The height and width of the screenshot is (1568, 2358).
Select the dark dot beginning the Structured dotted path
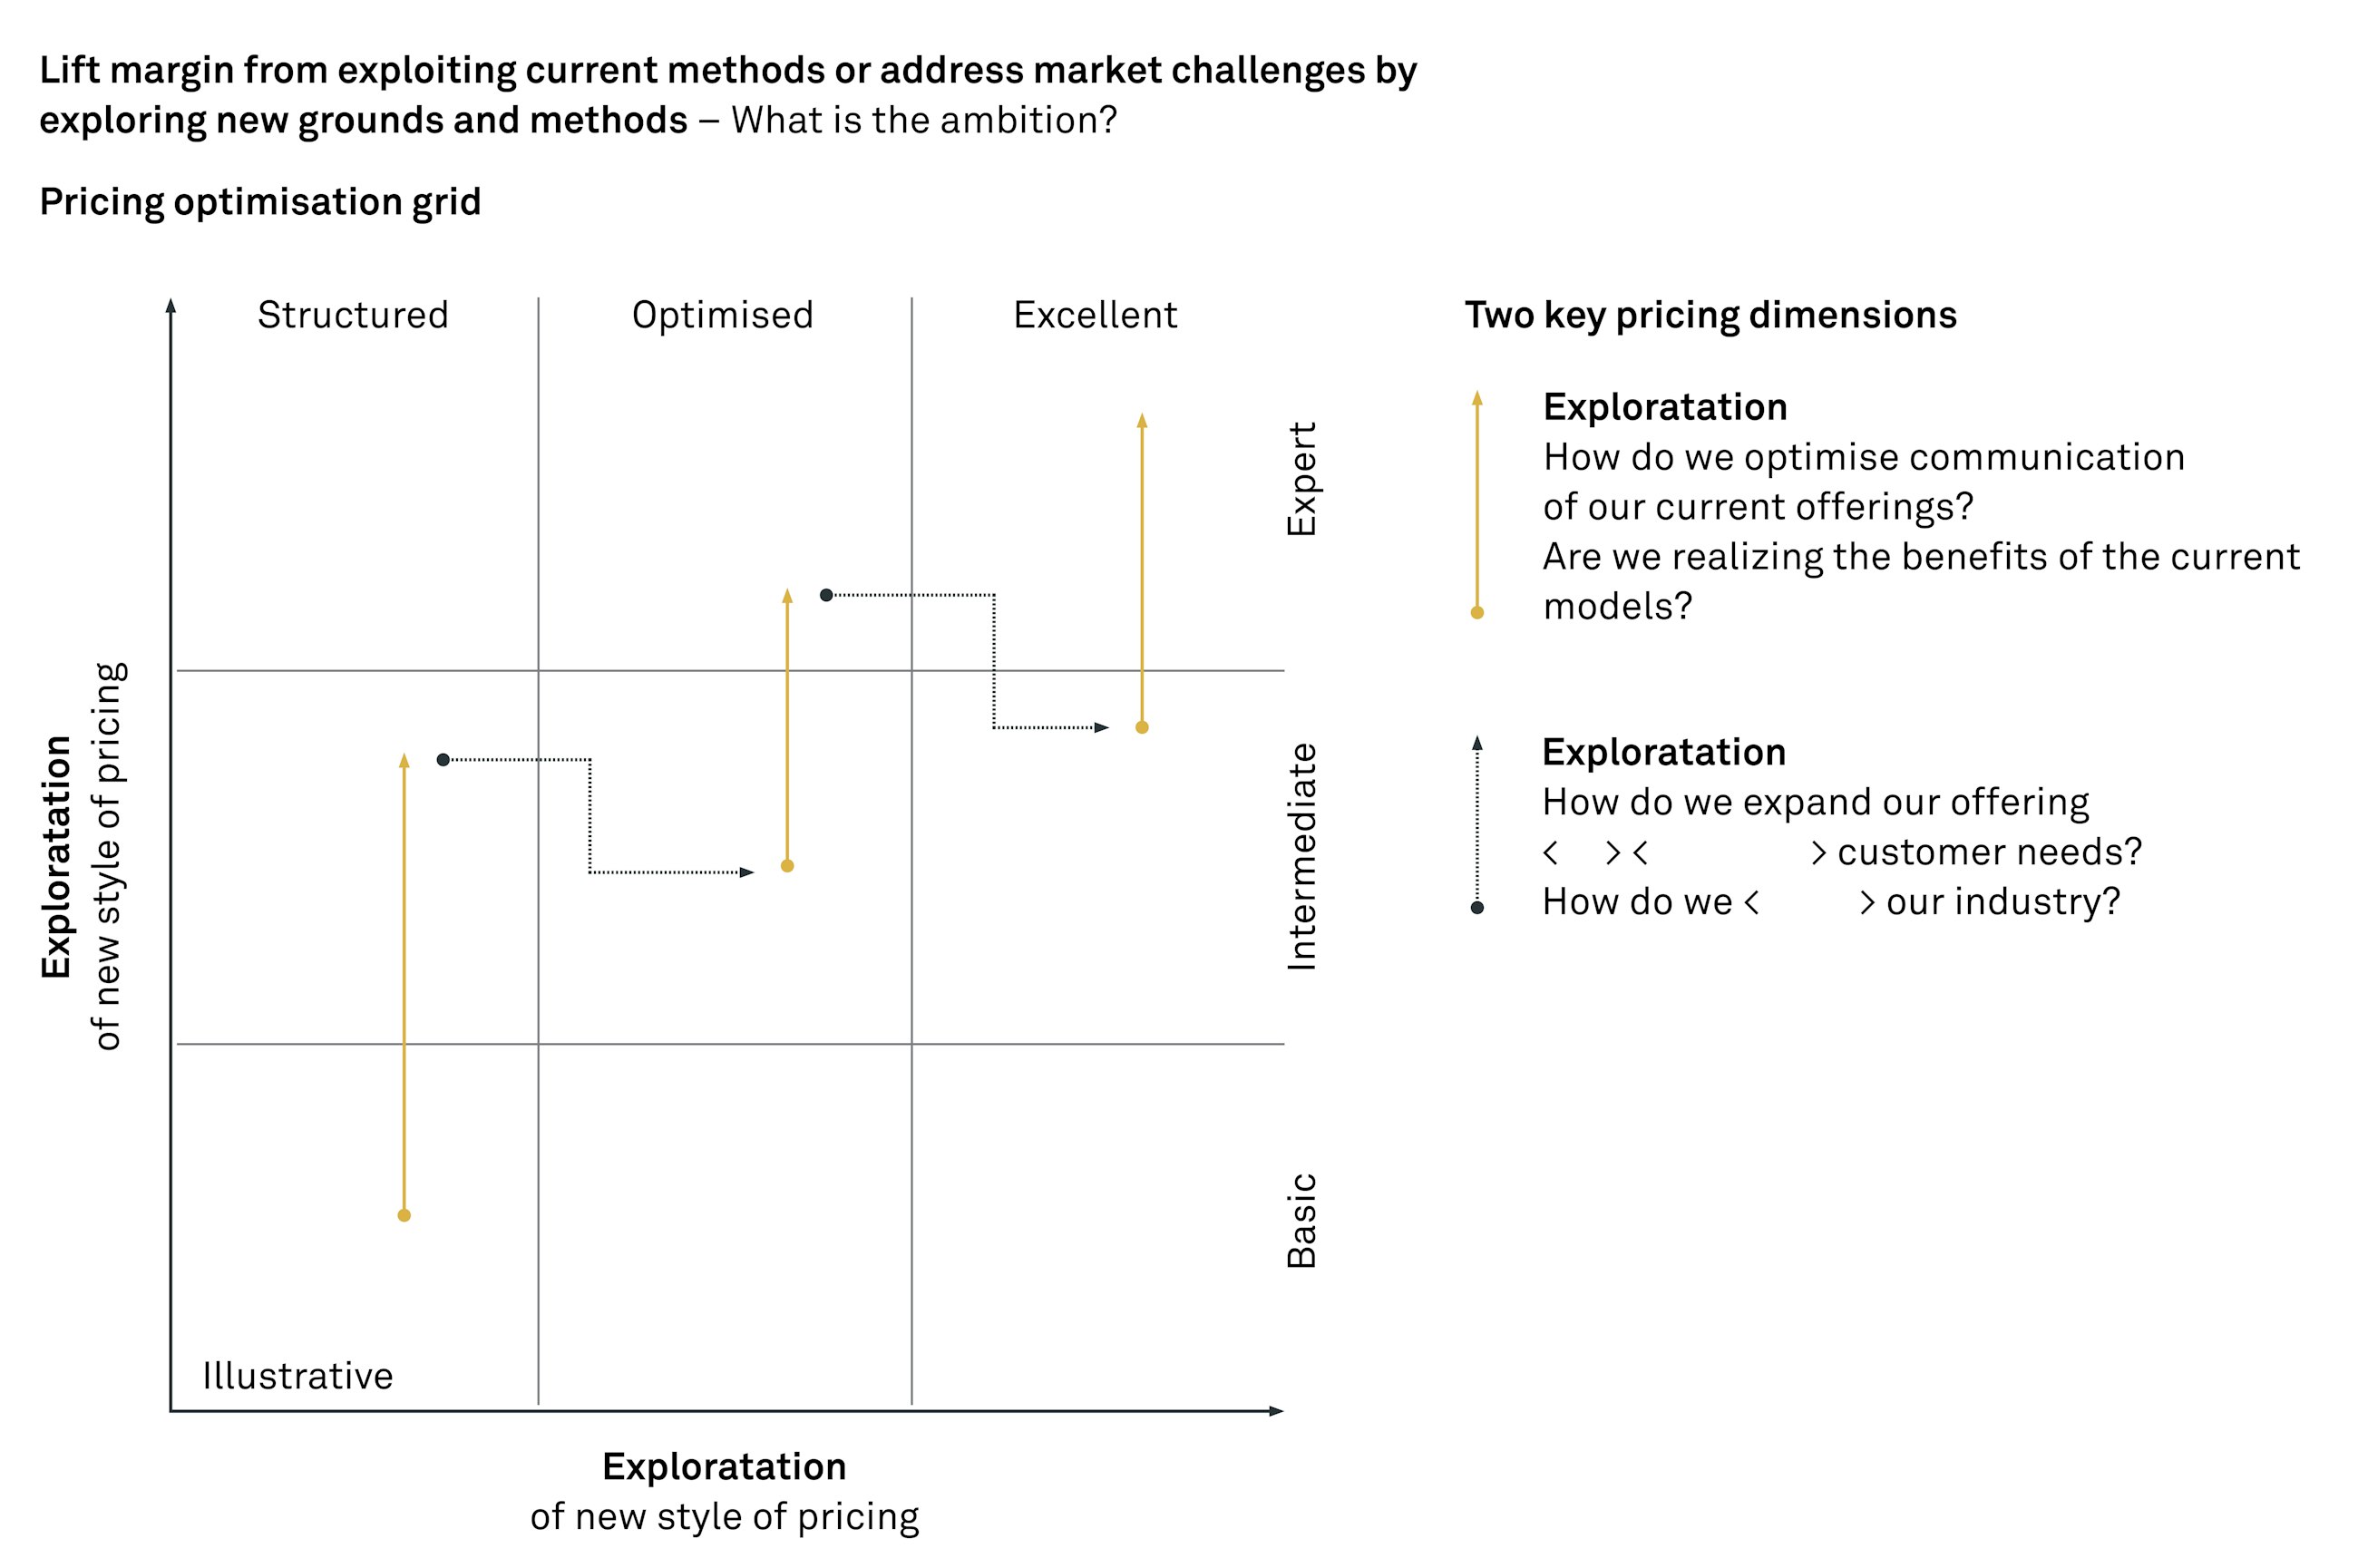click(443, 760)
